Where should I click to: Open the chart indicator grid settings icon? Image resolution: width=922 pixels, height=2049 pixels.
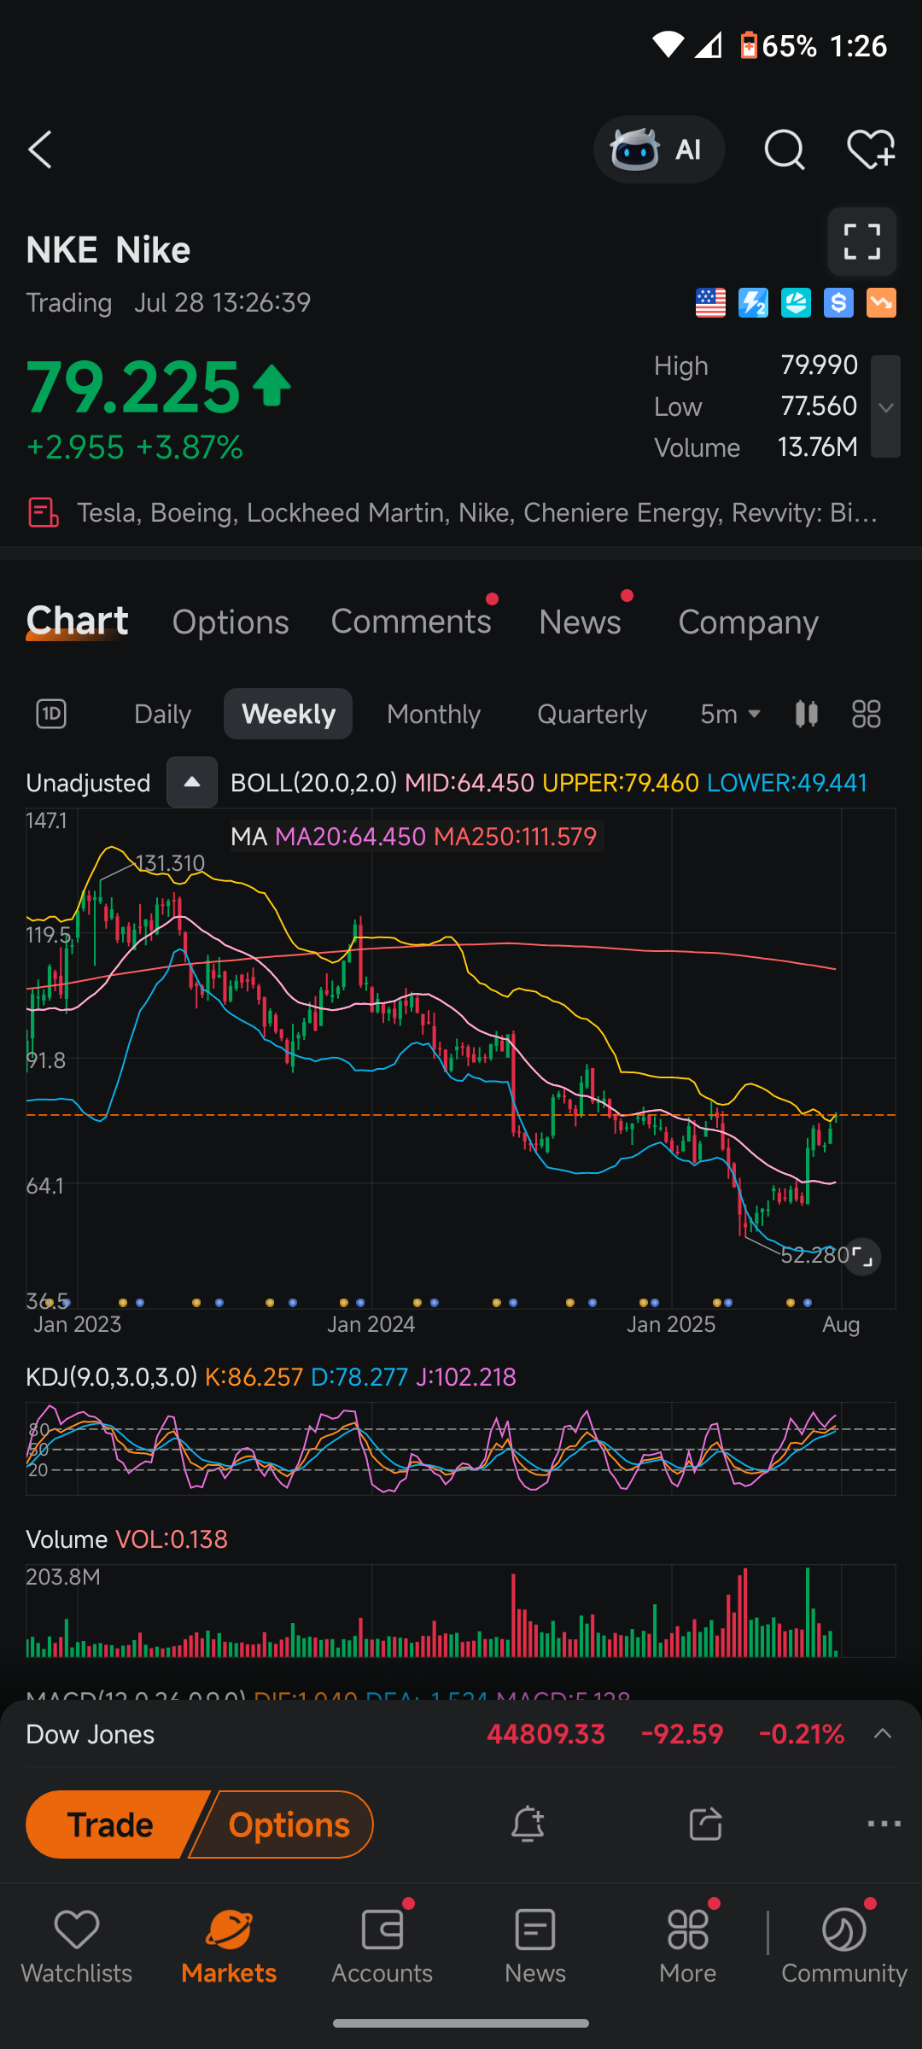(x=866, y=714)
